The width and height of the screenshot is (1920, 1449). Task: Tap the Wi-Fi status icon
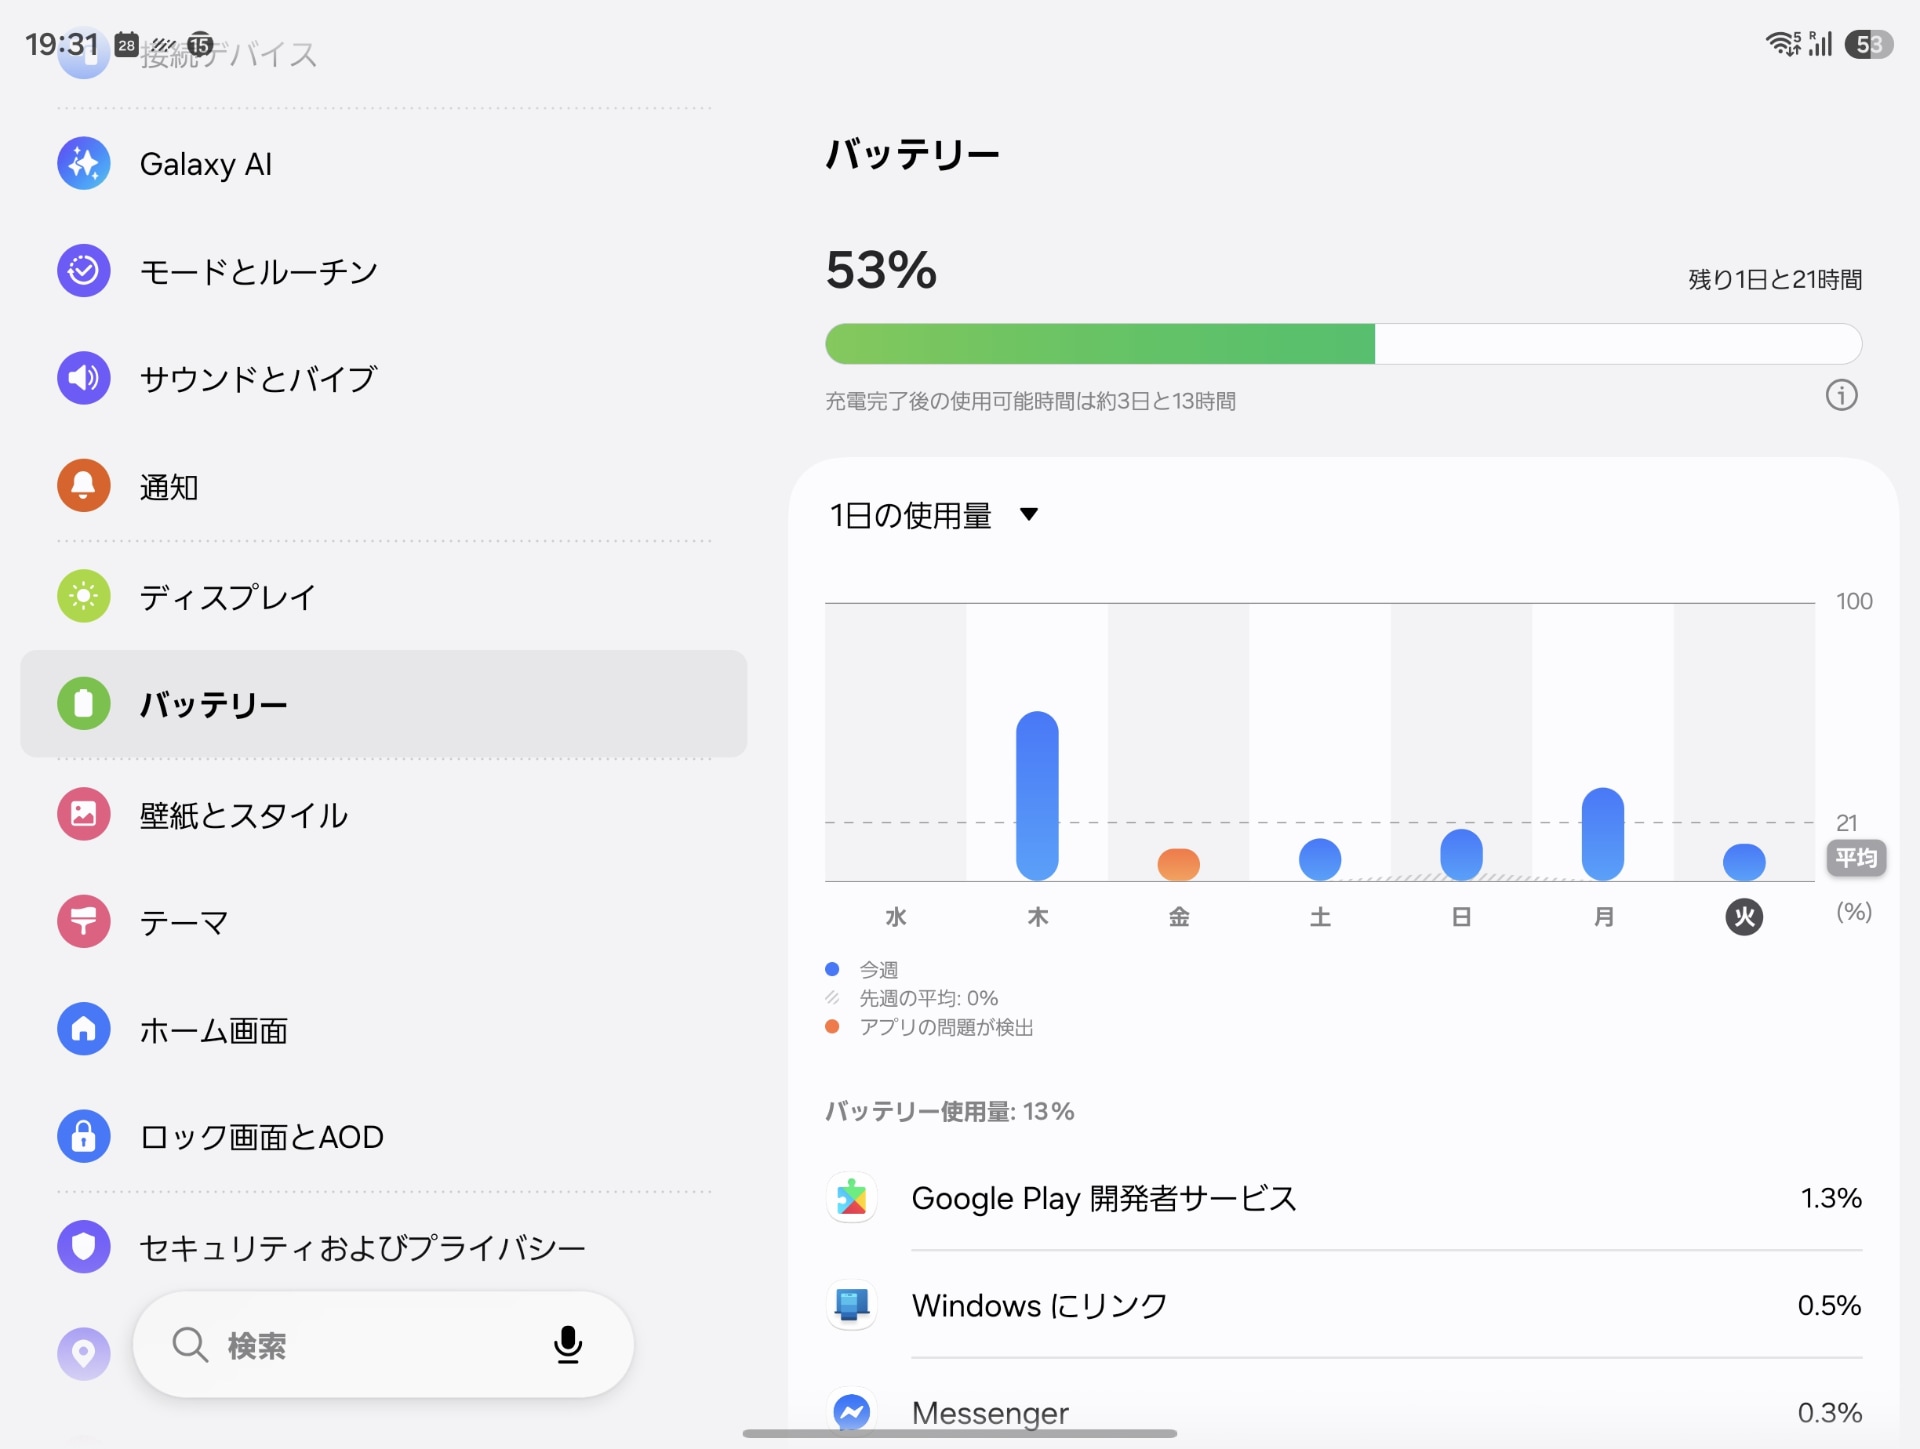click(1784, 44)
